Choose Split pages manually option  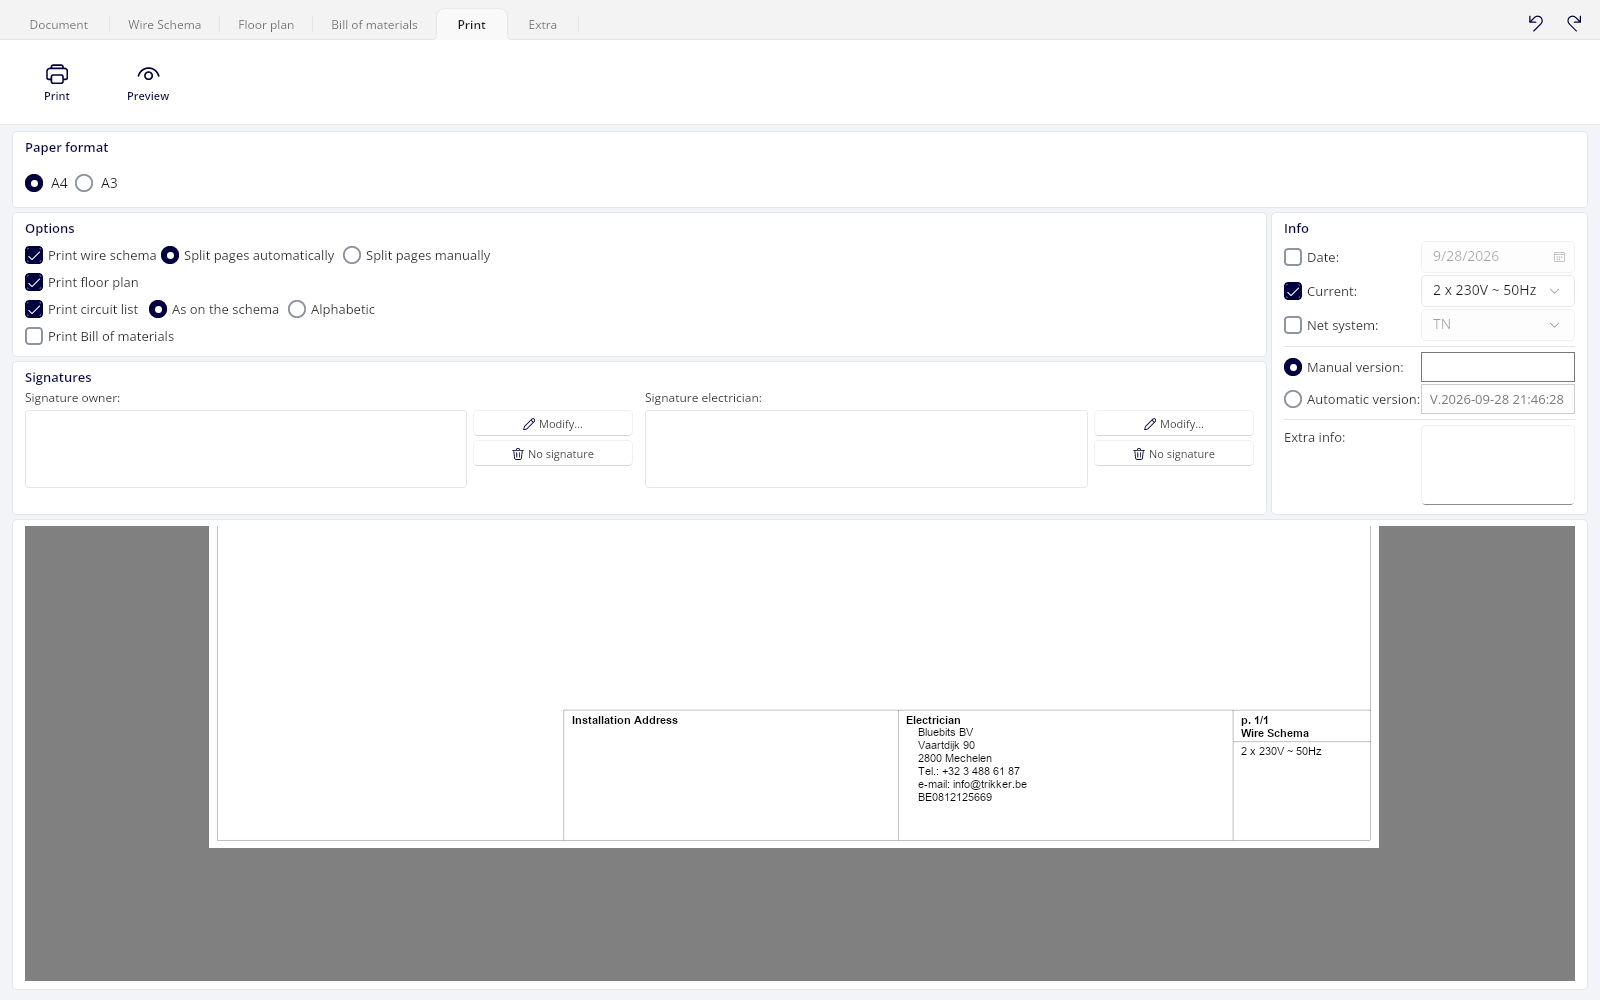(352, 255)
